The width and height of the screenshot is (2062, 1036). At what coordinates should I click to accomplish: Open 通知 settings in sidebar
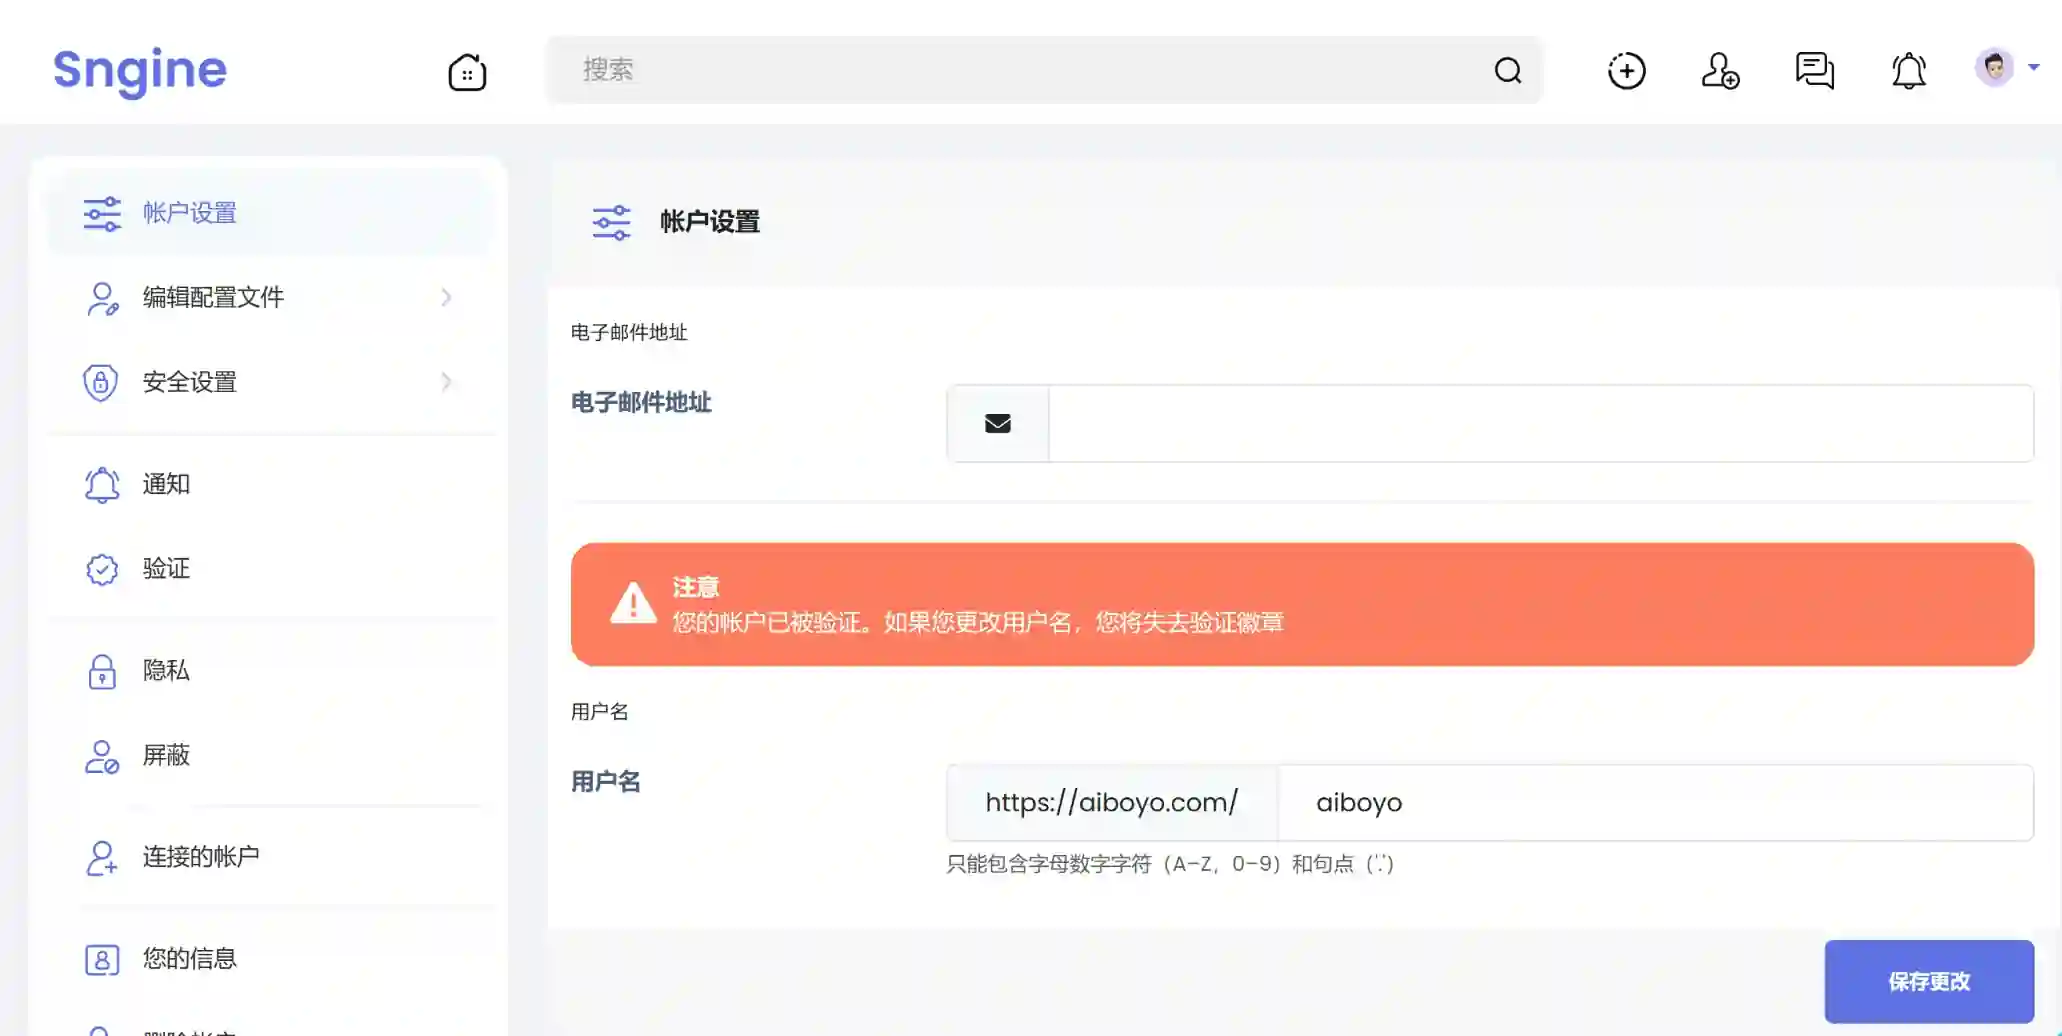(166, 485)
